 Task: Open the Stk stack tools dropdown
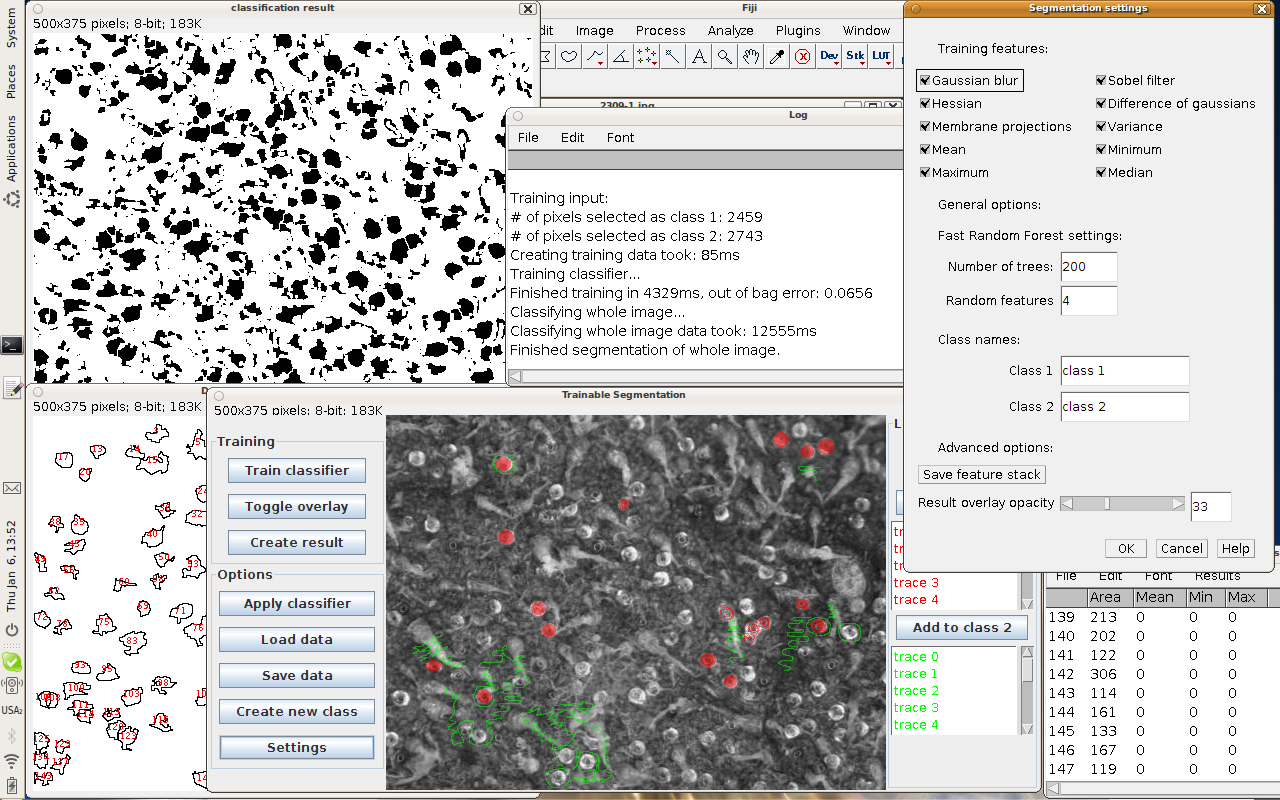(855, 57)
